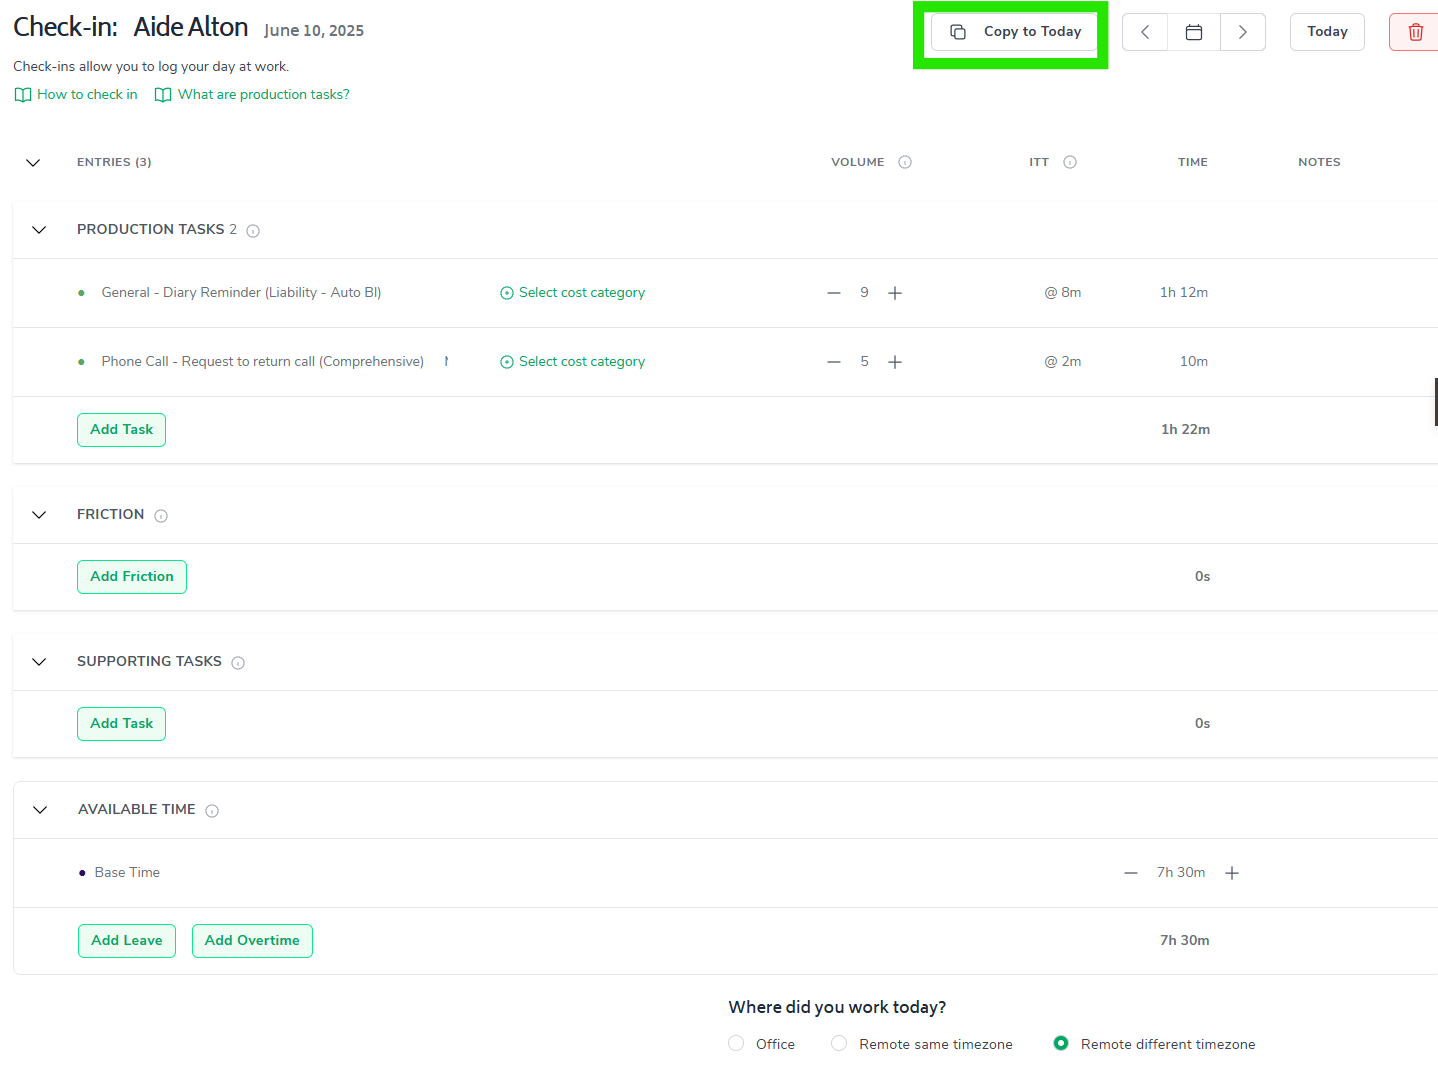Increase volume for Phone Call task
Image resolution: width=1438 pixels, height=1090 pixels.
895,362
